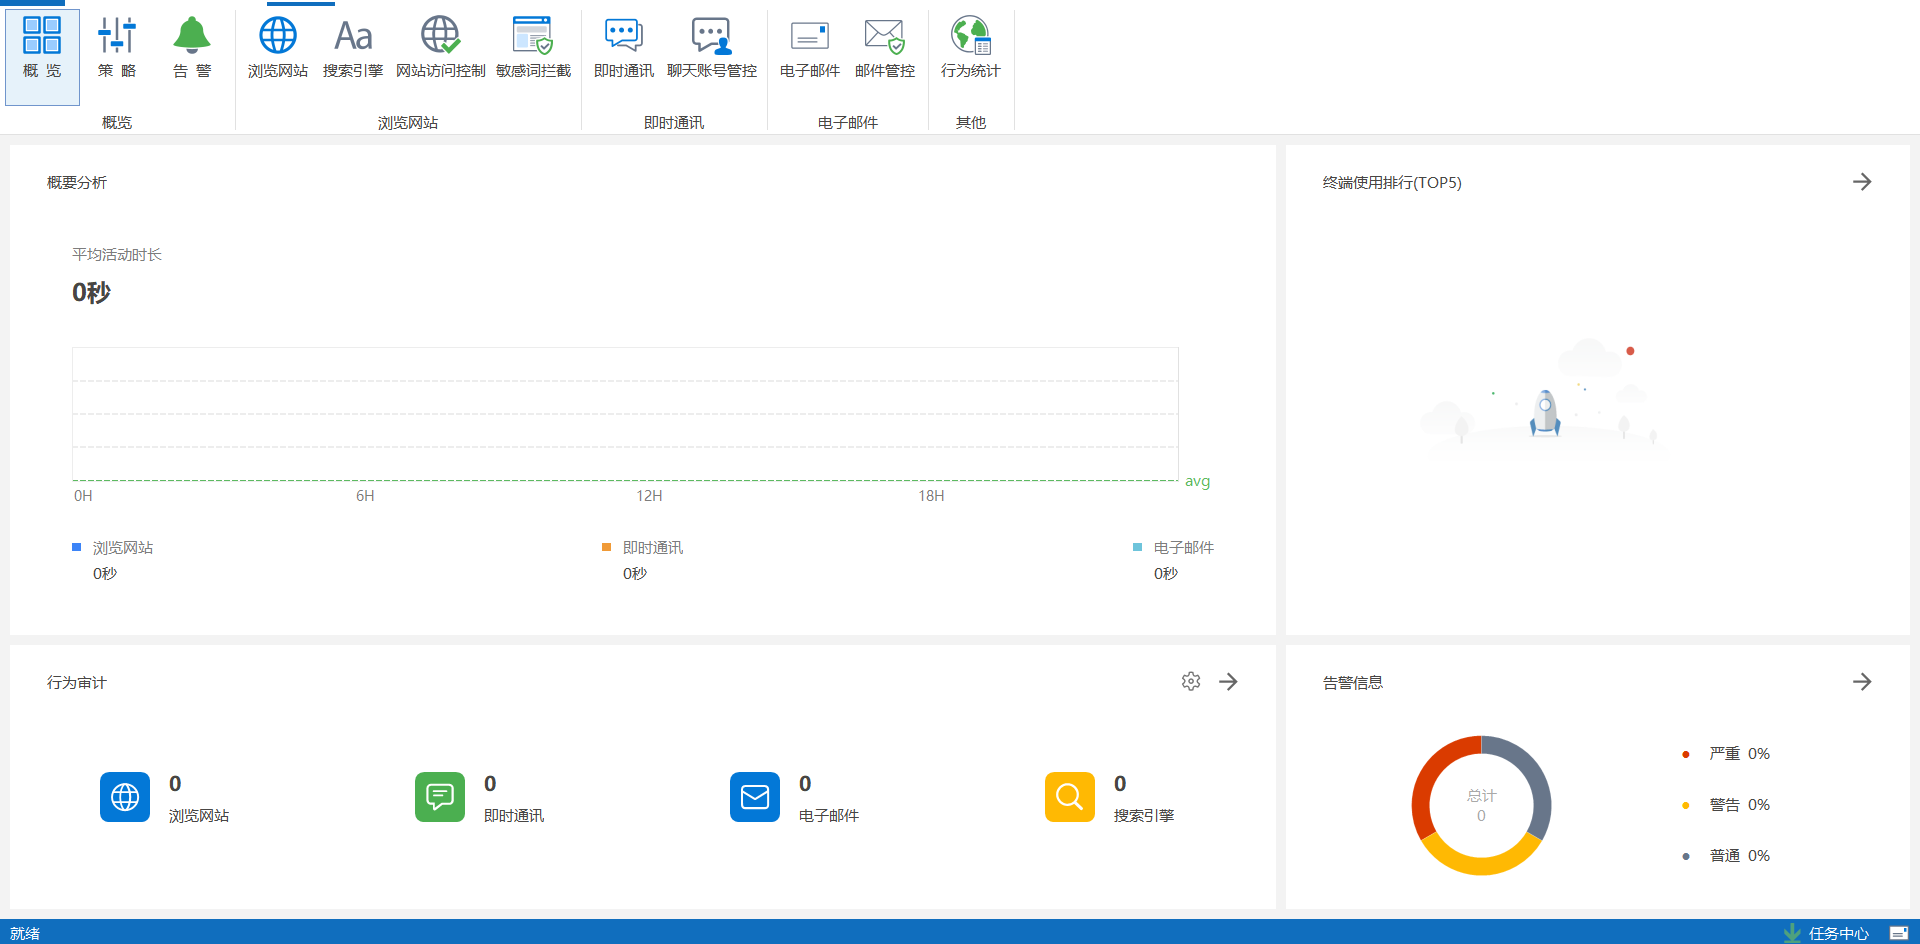1920x944 pixels.
Task: Toggle 即时通讯 legend series in chart
Action: pos(652,548)
